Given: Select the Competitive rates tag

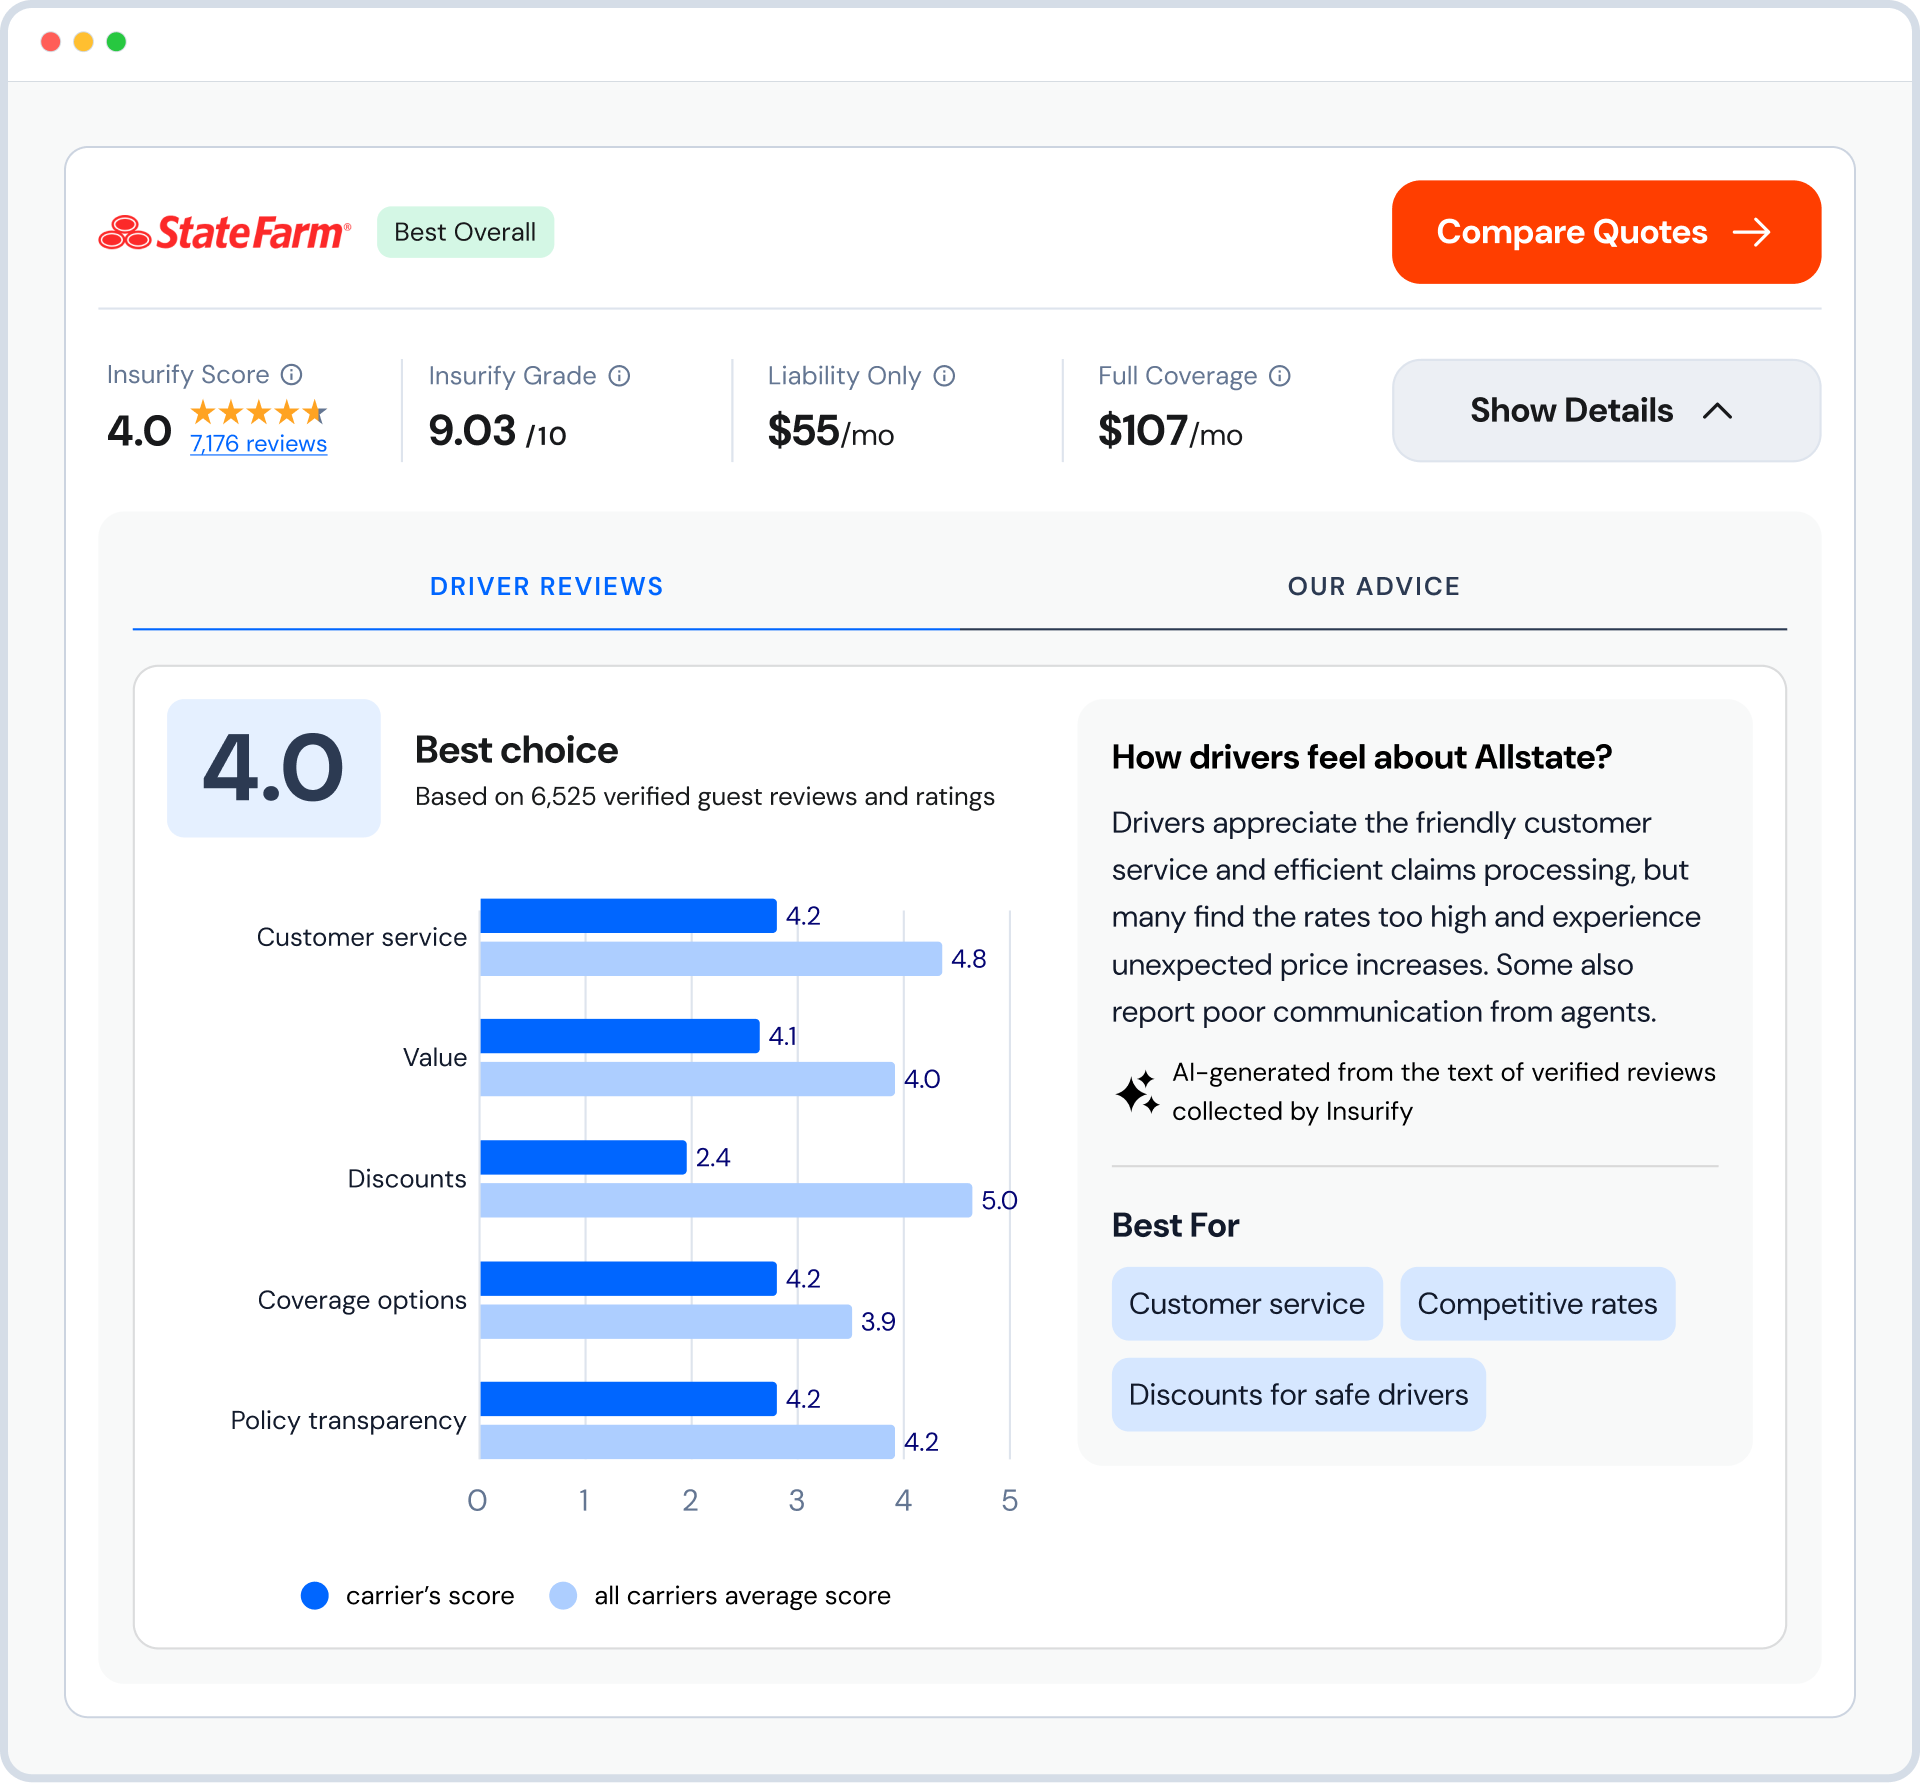Looking at the screenshot, I should pyautogui.click(x=1536, y=1303).
